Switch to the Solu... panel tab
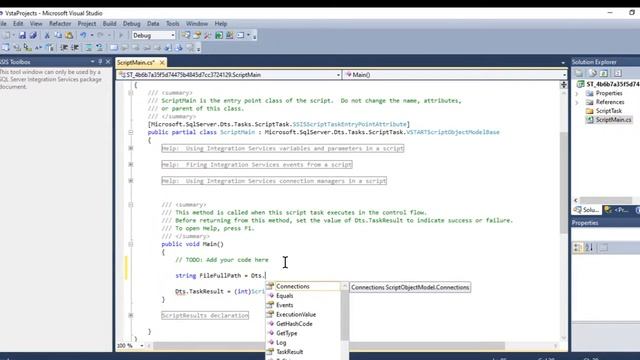Screen dimensions: 640x360 [x=586, y=210]
